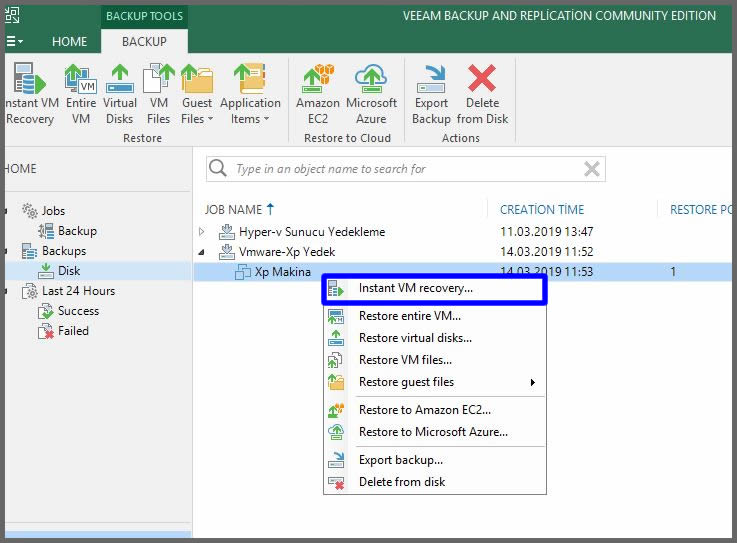Click Export backup menu icon

click(x=336, y=460)
